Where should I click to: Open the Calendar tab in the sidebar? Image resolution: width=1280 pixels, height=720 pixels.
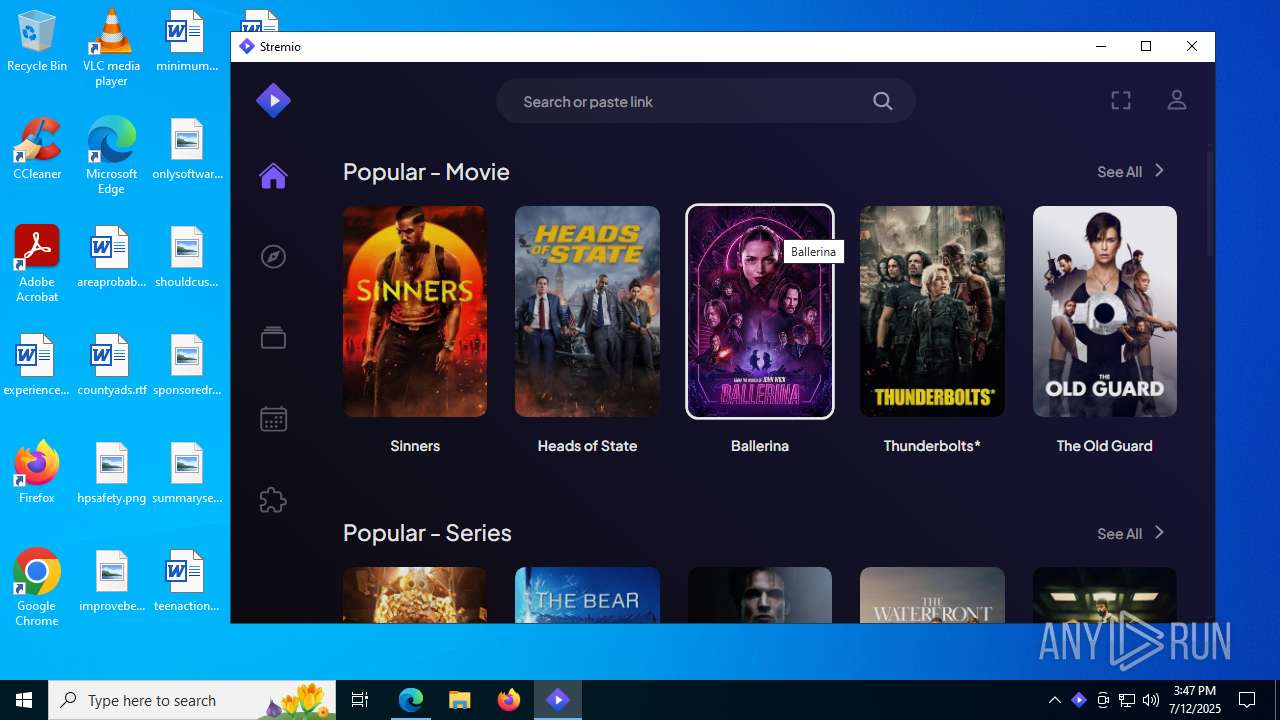tap(273, 419)
